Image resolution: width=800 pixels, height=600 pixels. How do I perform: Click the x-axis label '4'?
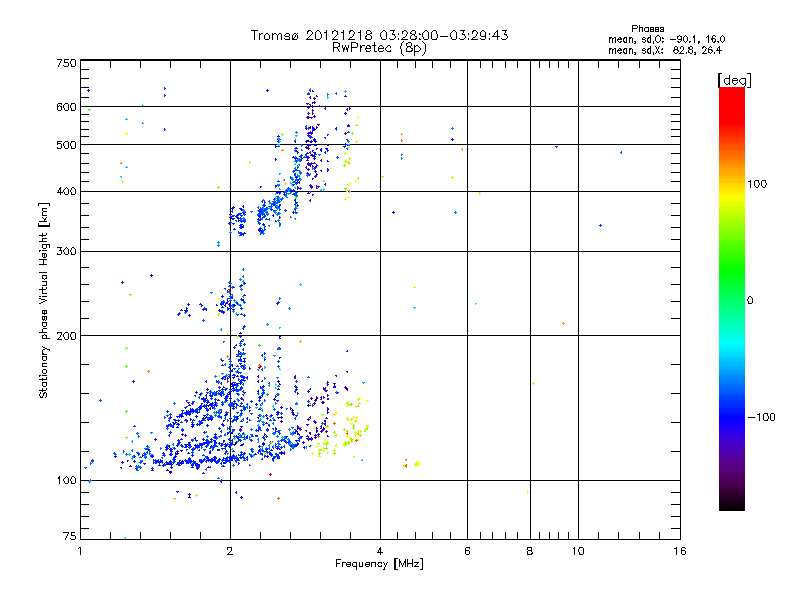click(x=380, y=551)
